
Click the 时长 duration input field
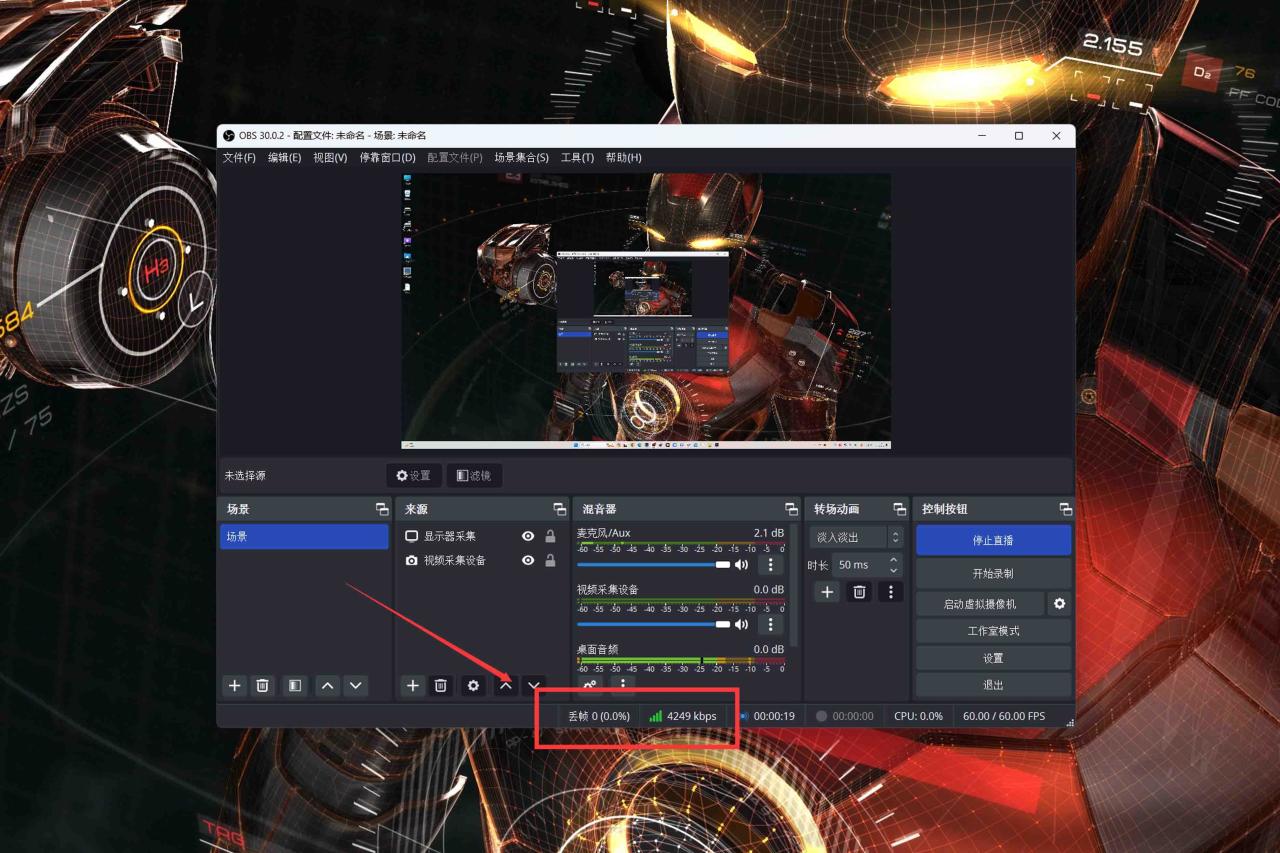(x=867, y=565)
